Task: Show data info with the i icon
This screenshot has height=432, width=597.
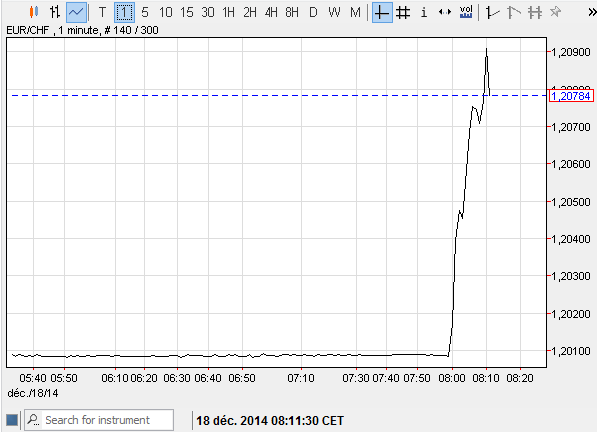Action: tap(424, 13)
